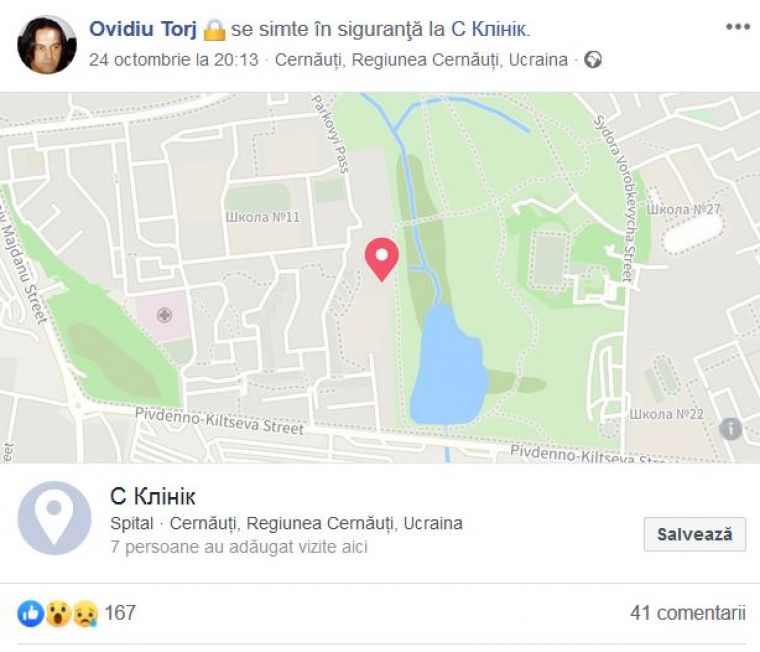This screenshot has width=760, height=652.
Task: Click the С Клінік link in post header
Action: (489, 29)
